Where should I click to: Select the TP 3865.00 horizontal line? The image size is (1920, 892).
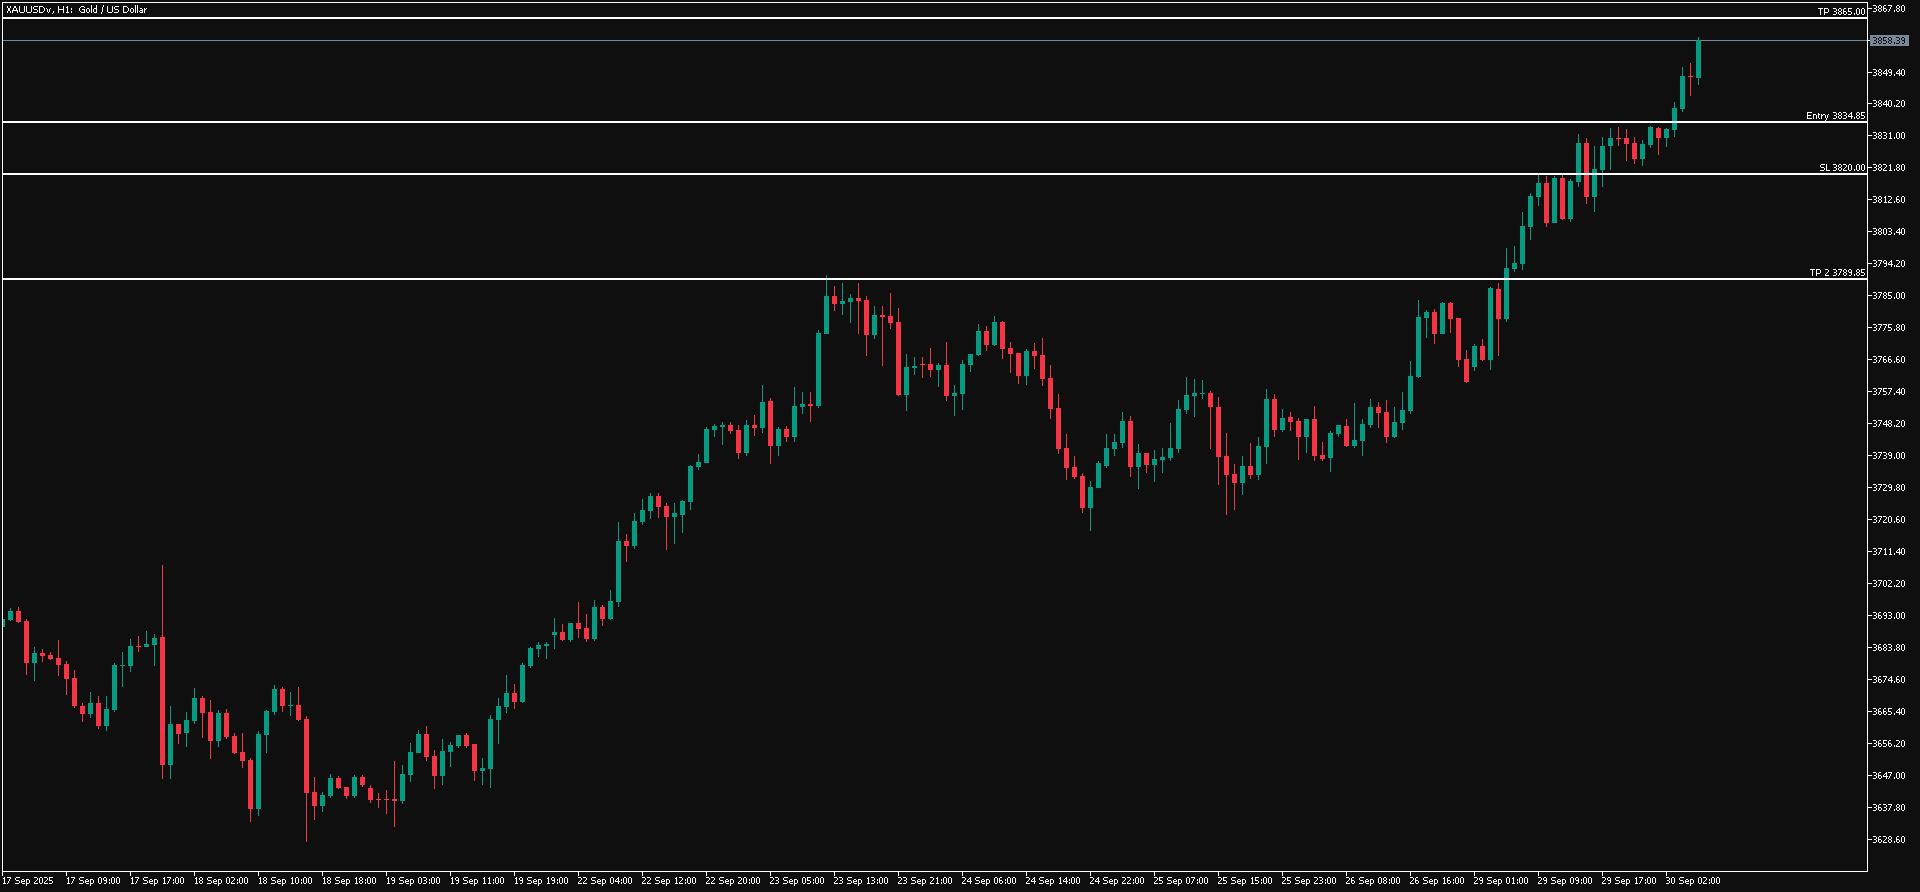click(x=900, y=18)
